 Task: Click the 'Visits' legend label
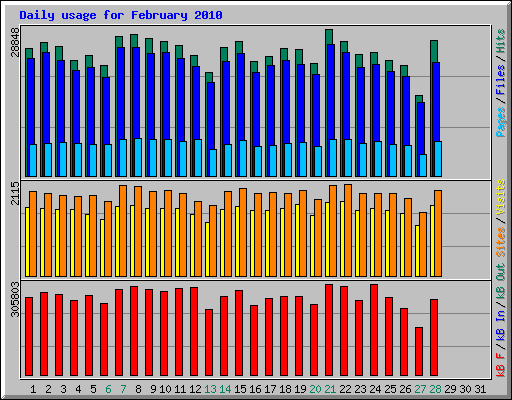pyautogui.click(x=501, y=197)
